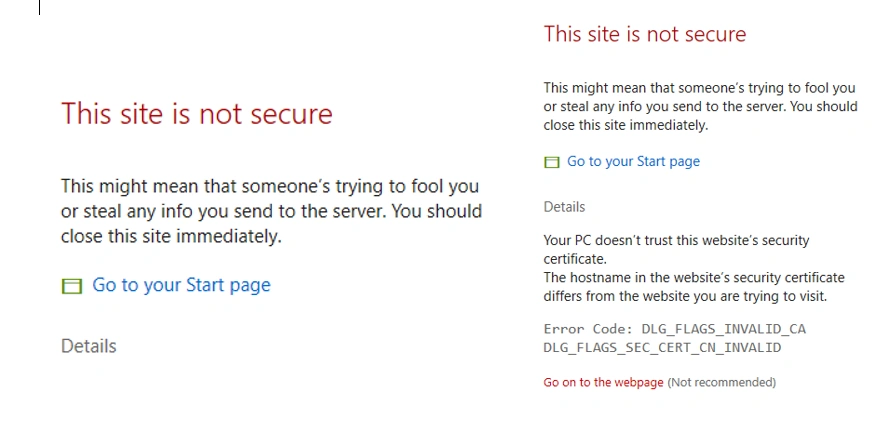Screen dimensions: 887x425
Task: Select the DLG_FLAGS_SEC_CERT_CN_INVALID error text
Action: [x=662, y=347]
